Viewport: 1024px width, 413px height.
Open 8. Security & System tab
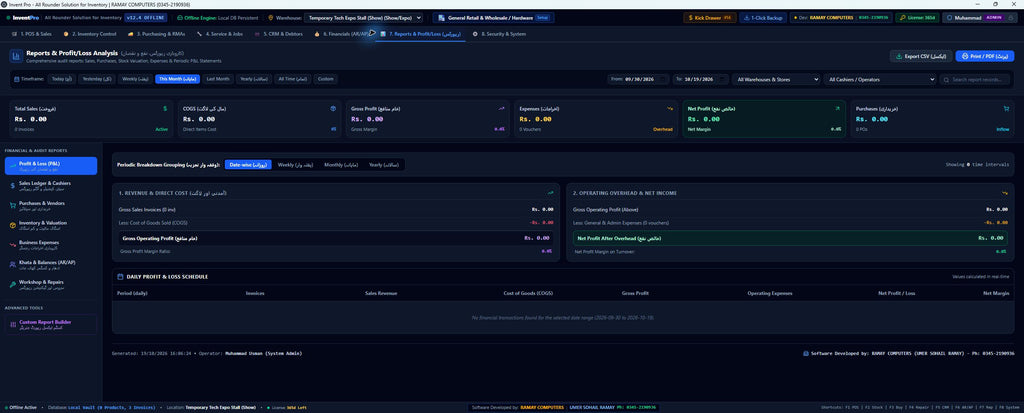500,33
